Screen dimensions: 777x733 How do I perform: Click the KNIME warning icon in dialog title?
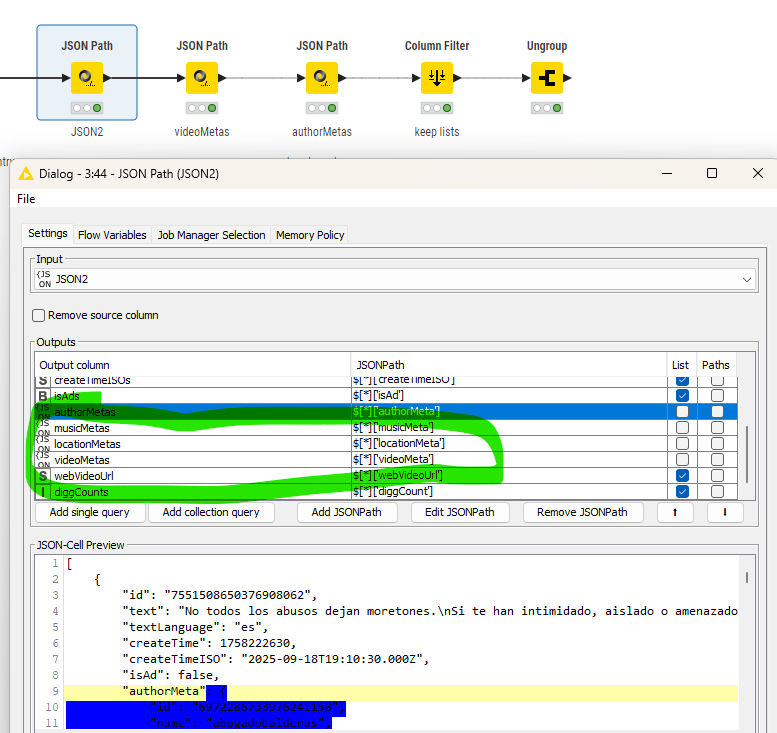point(26,173)
